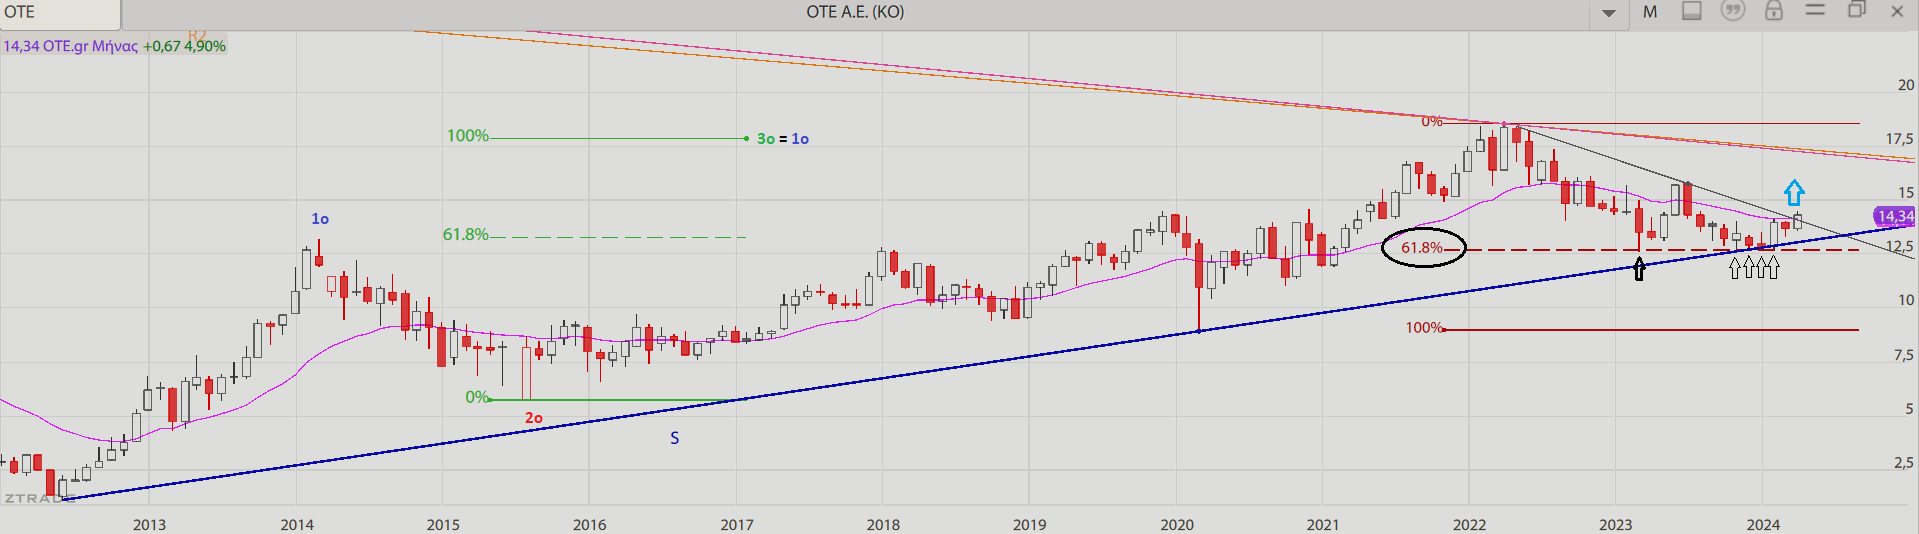Click the red 100% Fibonacci label

(1424, 328)
